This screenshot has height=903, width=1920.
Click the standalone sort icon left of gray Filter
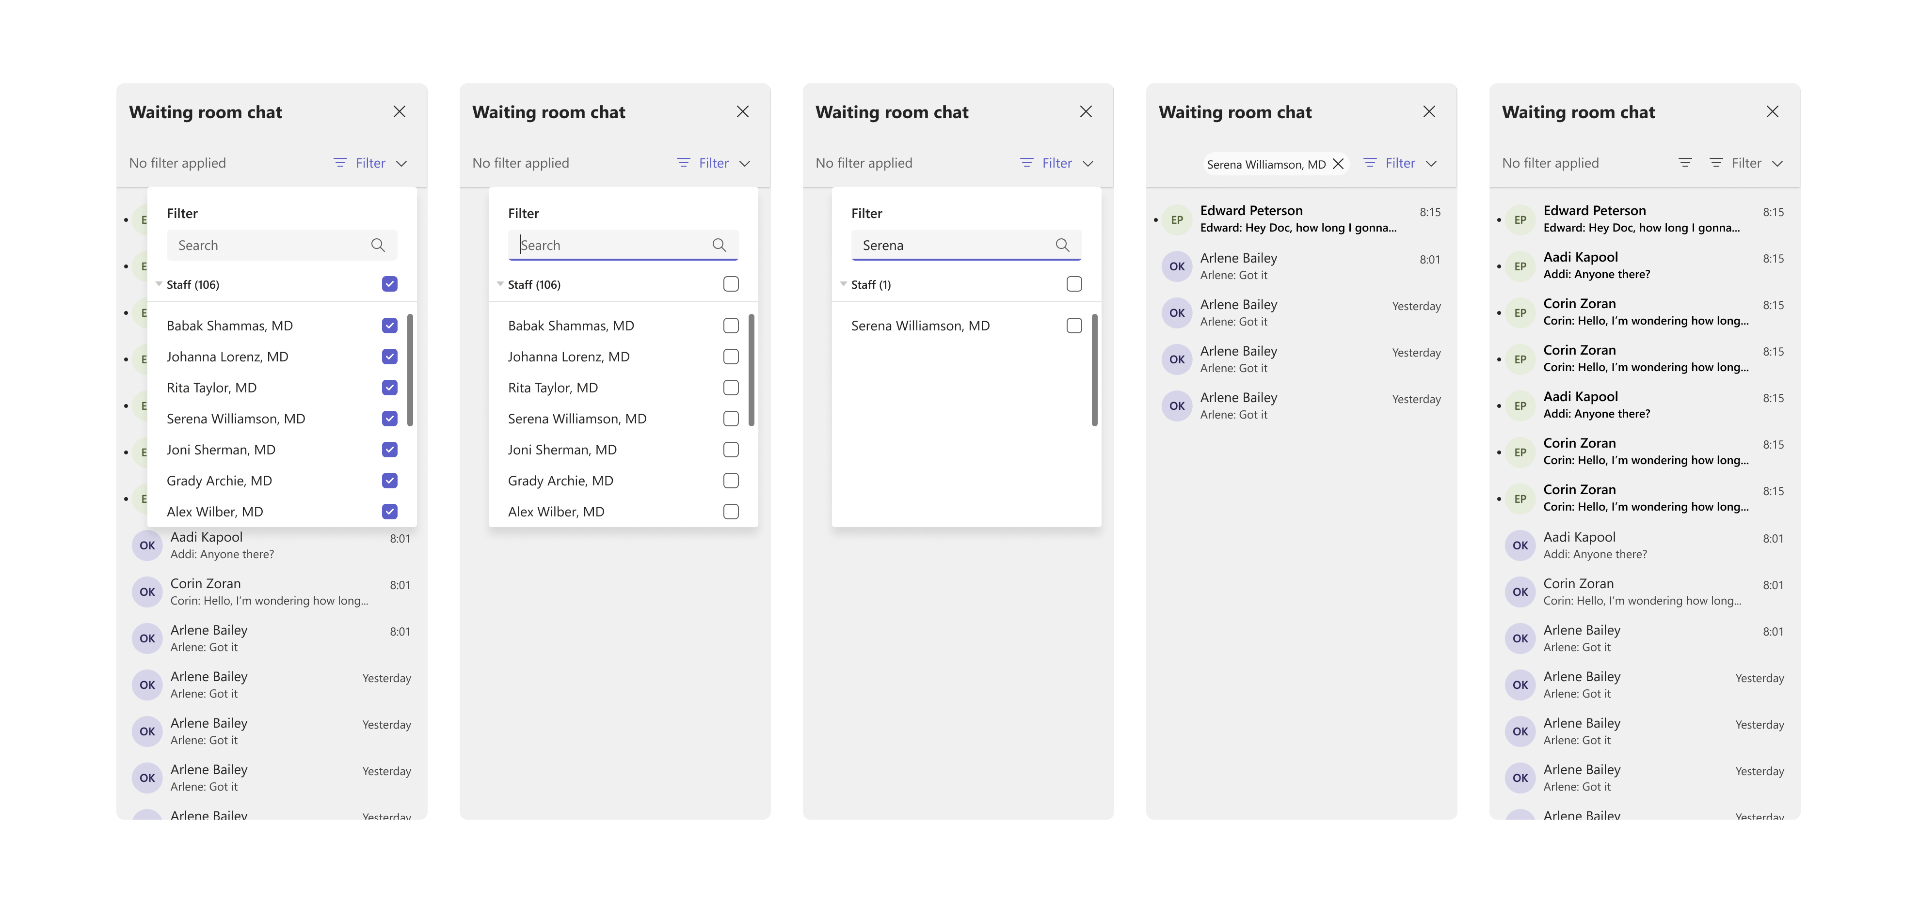[x=1685, y=163]
